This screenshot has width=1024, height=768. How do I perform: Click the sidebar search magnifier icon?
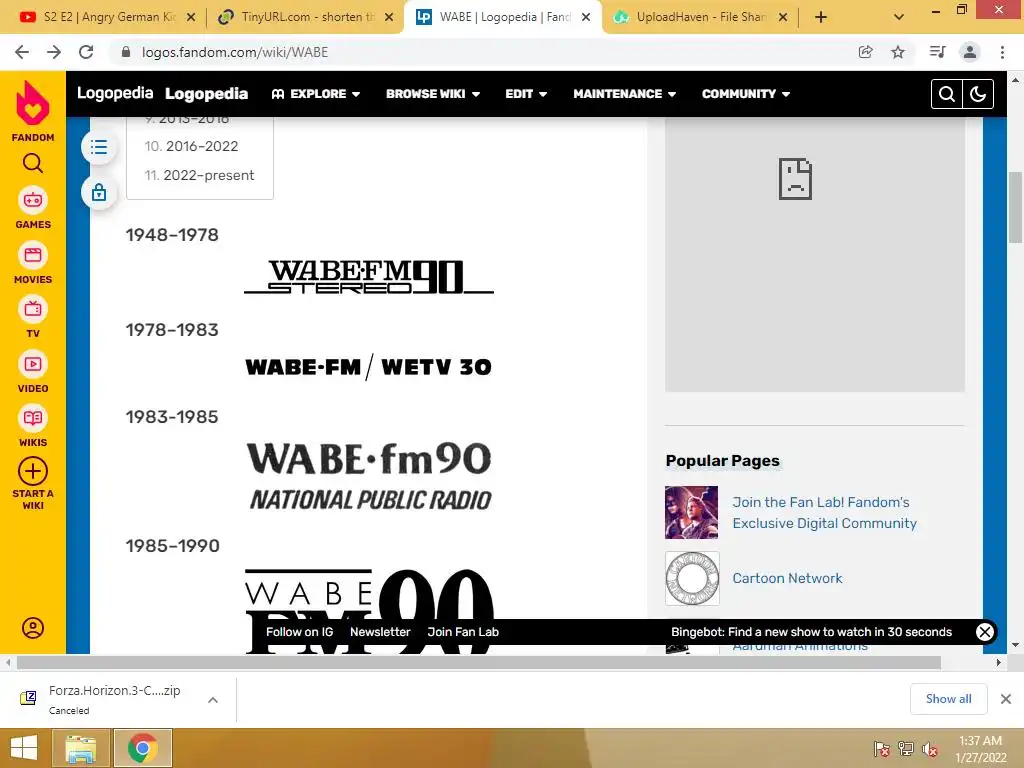click(x=33, y=163)
